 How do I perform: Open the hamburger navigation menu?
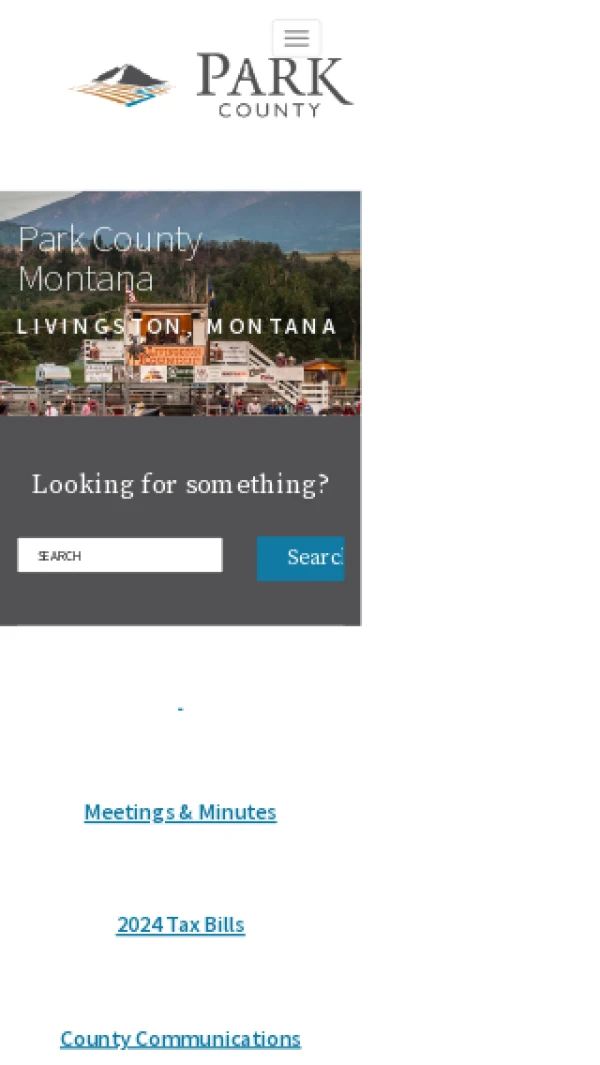pyautogui.click(x=296, y=38)
